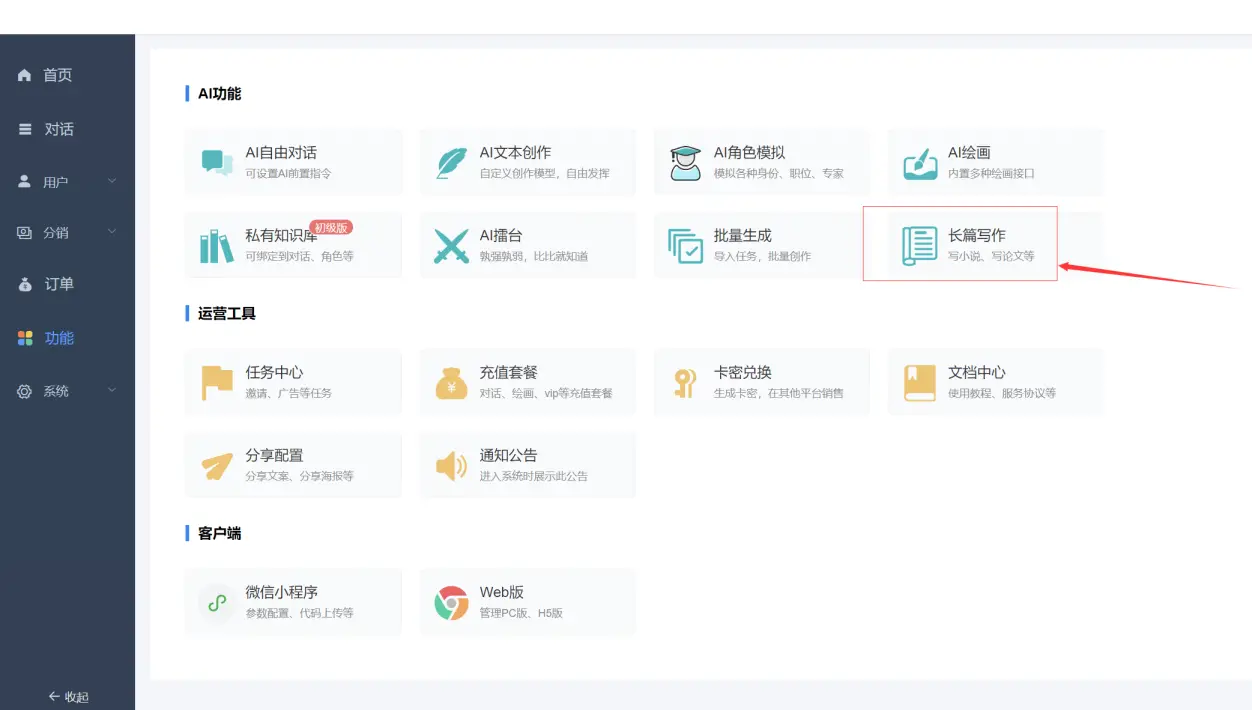
Task: Expand the 用户 sidebar section
Action: [58, 181]
